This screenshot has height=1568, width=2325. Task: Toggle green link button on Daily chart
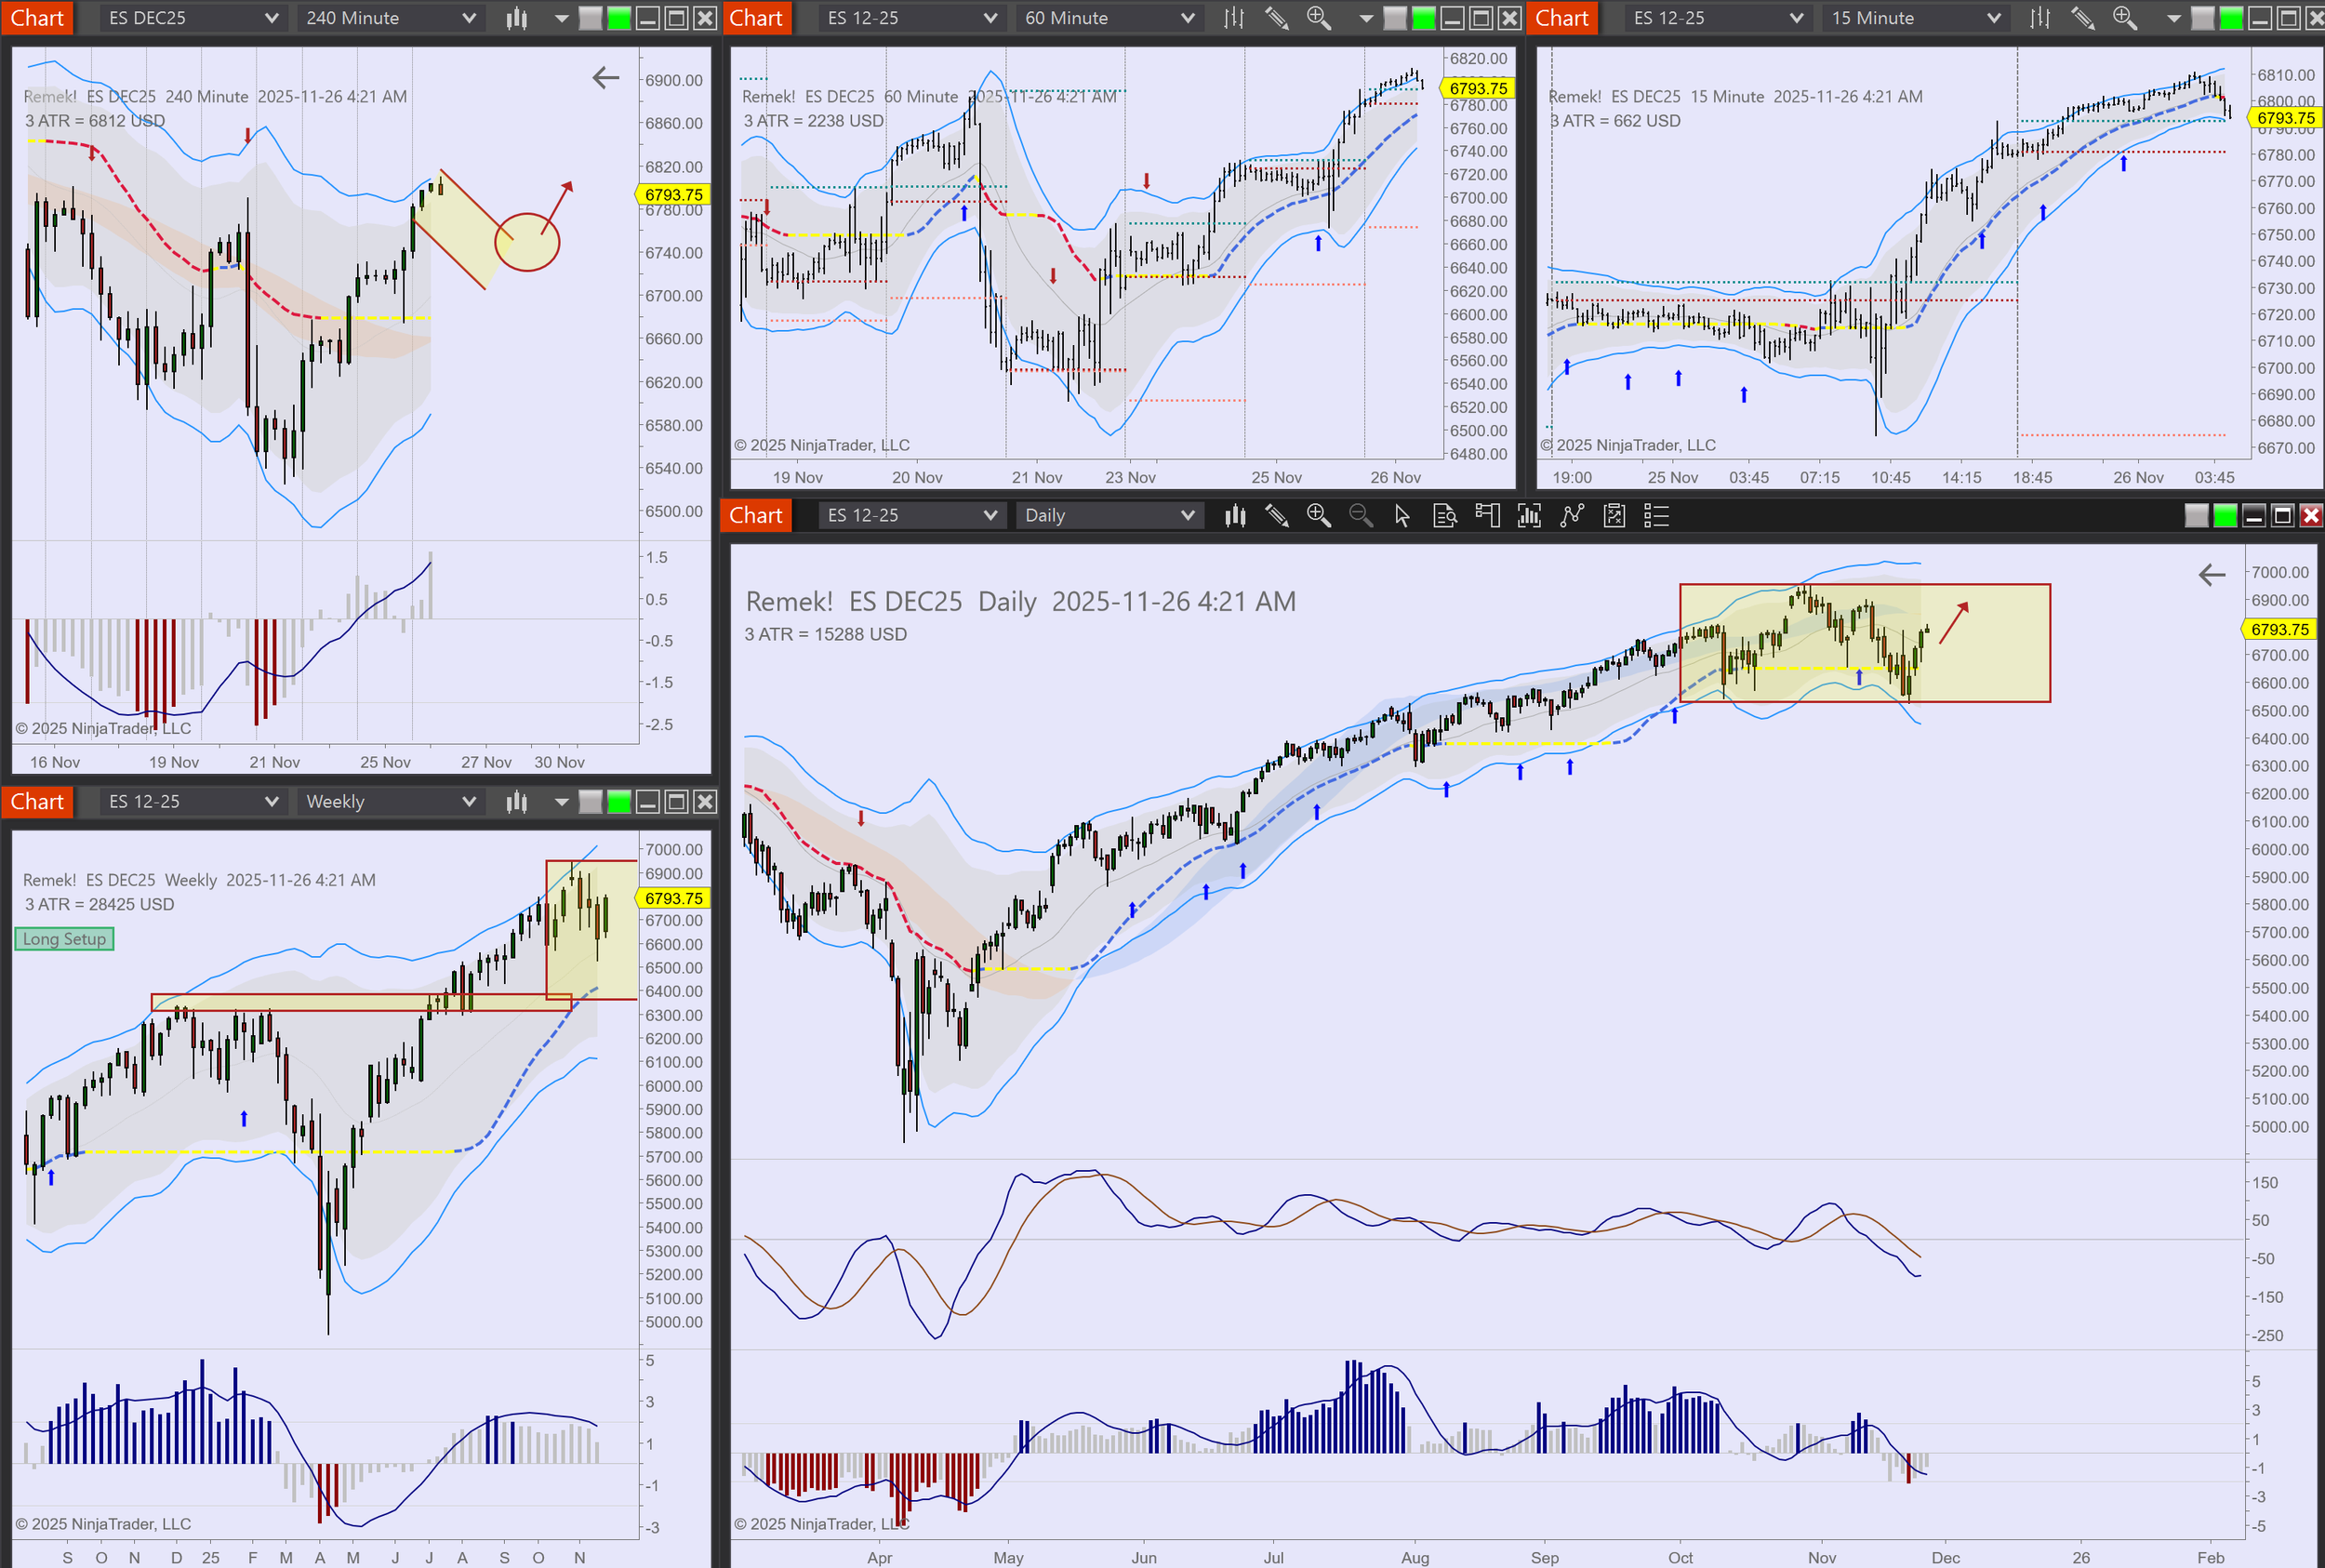[x=2225, y=515]
